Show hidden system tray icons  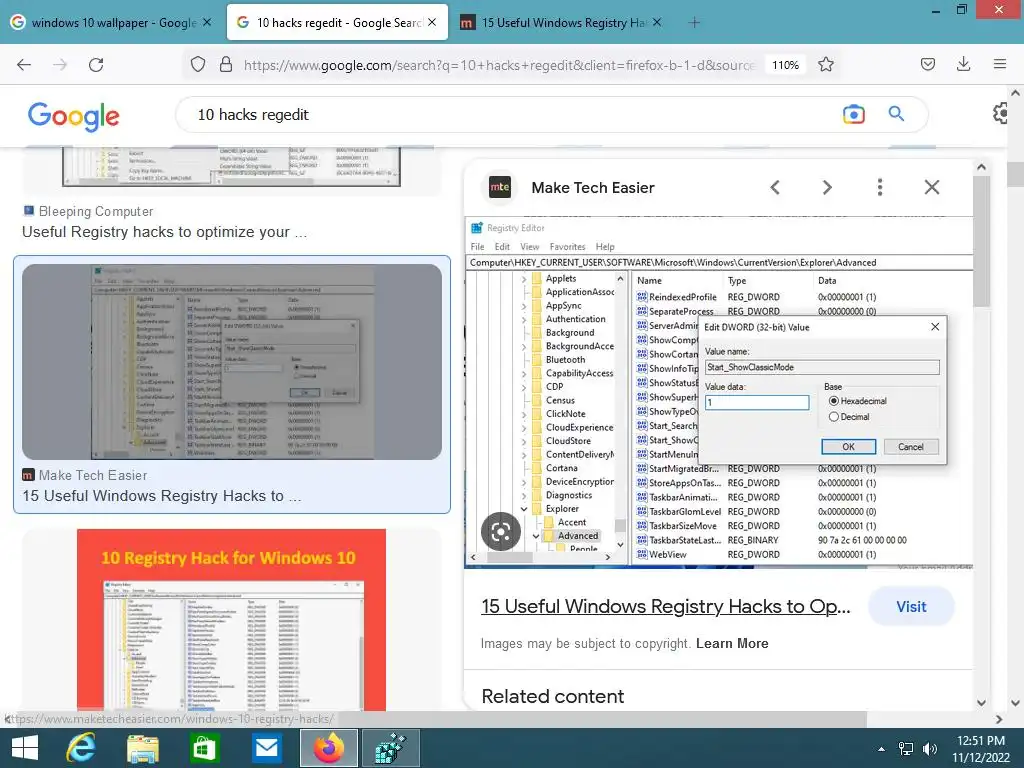click(881, 749)
